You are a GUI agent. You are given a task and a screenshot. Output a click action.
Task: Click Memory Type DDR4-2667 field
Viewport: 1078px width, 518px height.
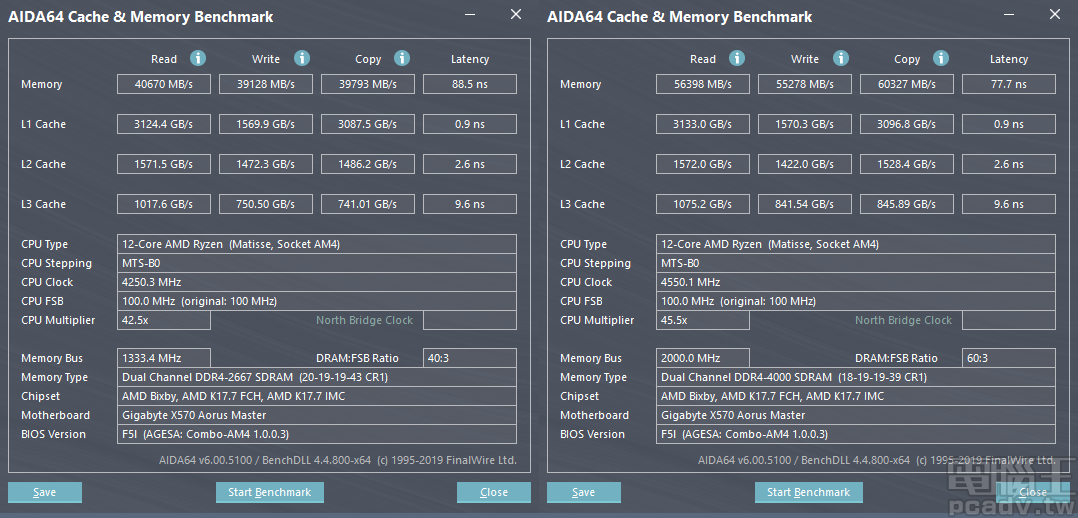[317, 377]
